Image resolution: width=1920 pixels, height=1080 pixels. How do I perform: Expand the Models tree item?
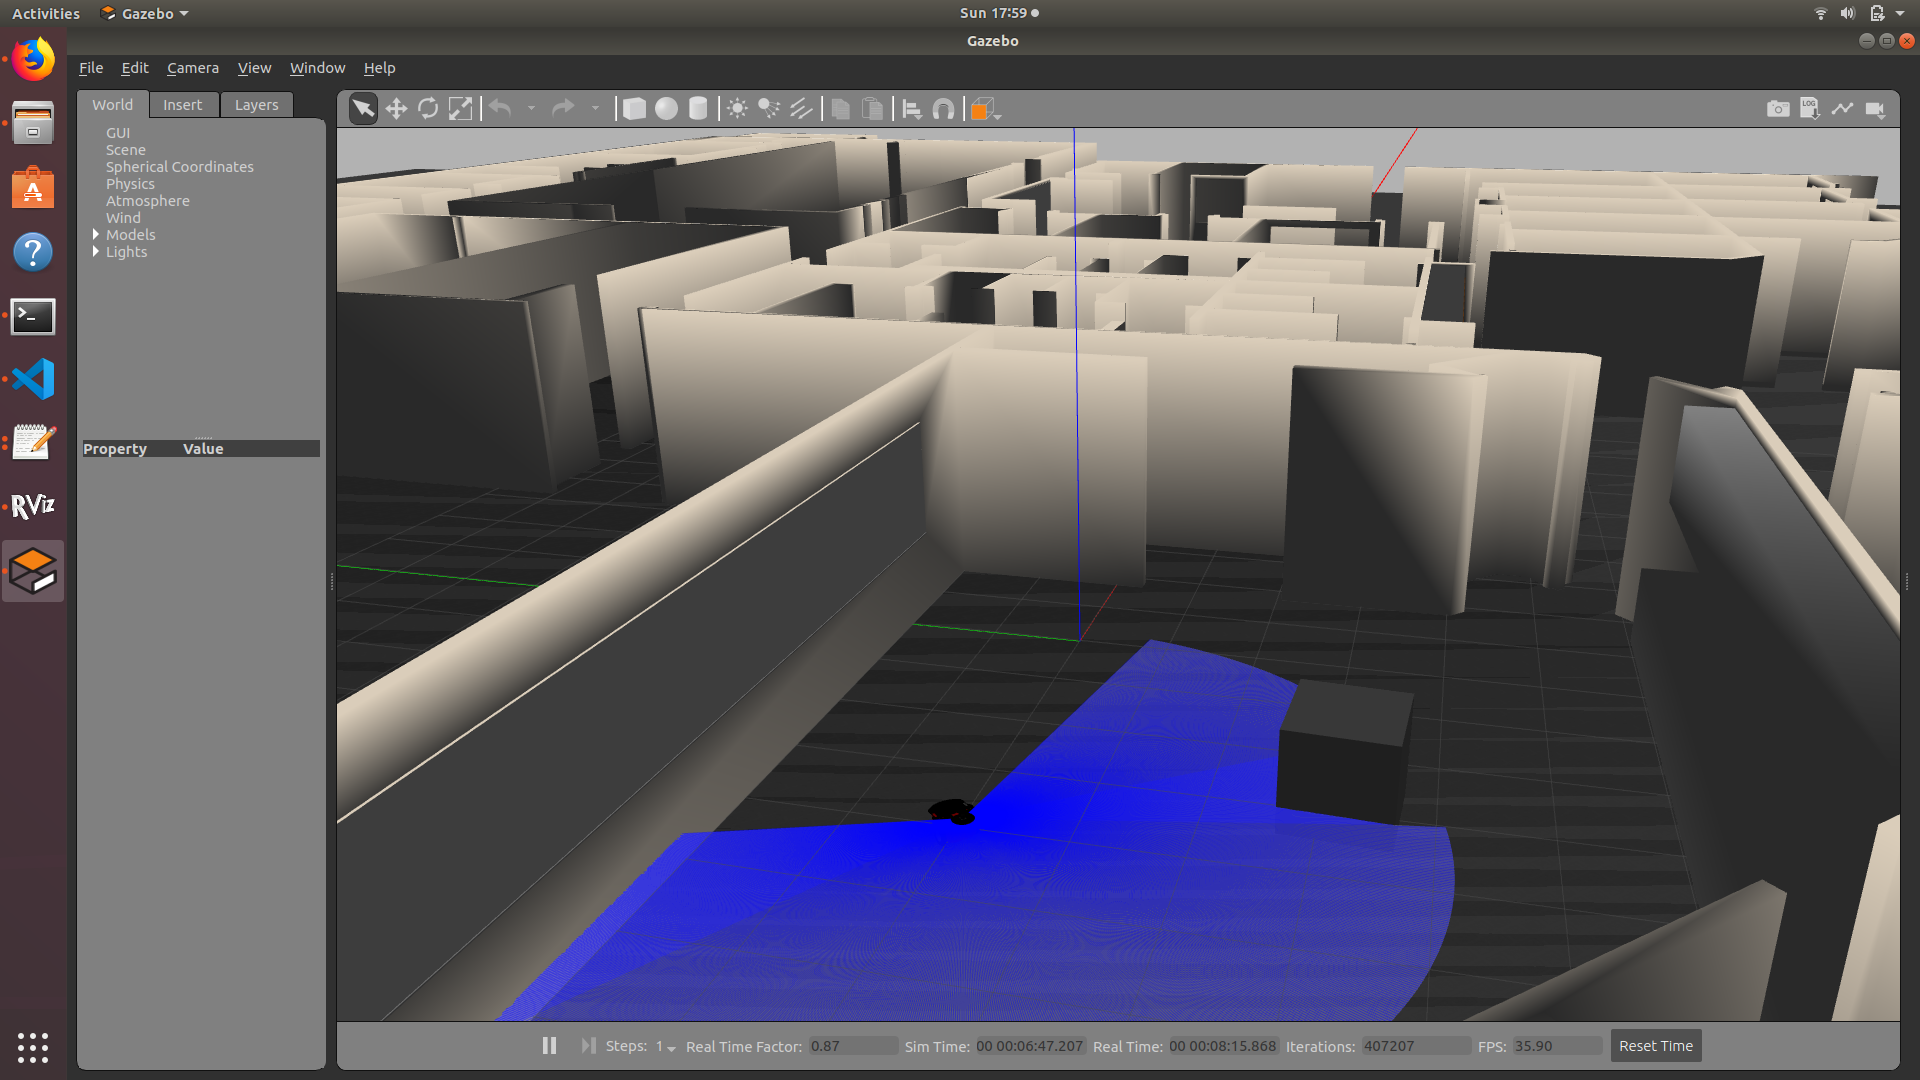tap(96, 235)
